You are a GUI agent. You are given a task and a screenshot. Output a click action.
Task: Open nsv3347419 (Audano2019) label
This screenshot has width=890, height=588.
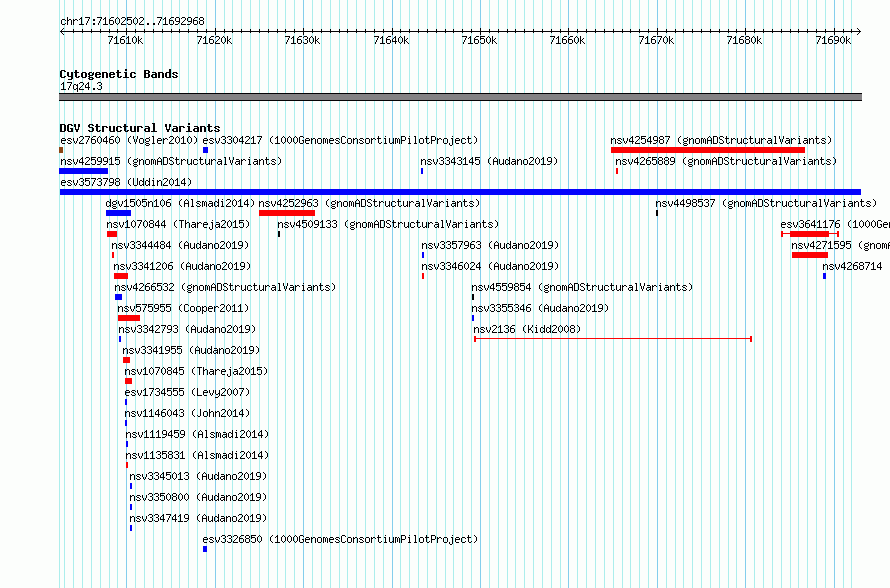(198, 518)
